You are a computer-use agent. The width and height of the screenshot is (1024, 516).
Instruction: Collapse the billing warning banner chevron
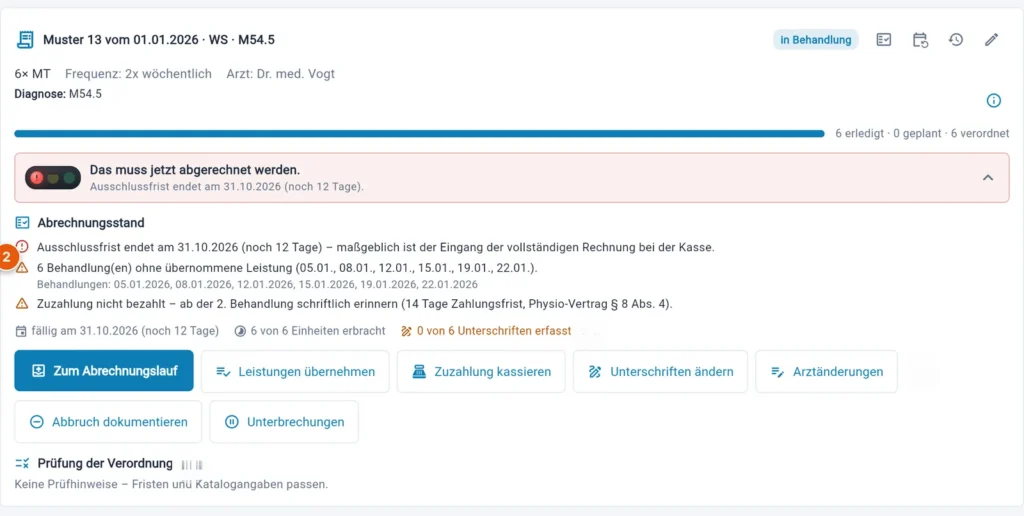click(988, 178)
